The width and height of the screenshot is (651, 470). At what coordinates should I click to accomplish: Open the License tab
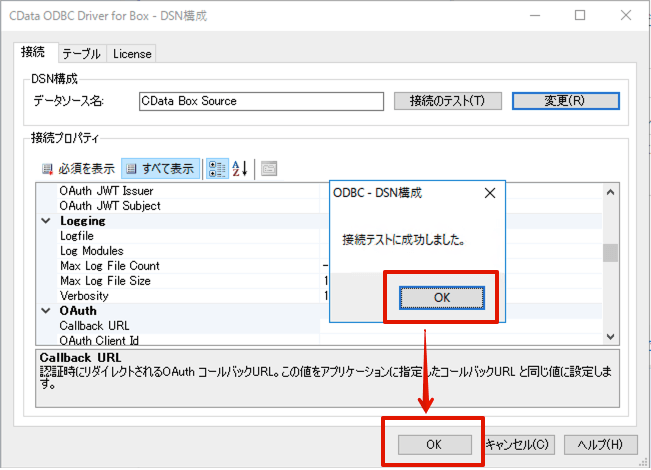click(x=132, y=54)
